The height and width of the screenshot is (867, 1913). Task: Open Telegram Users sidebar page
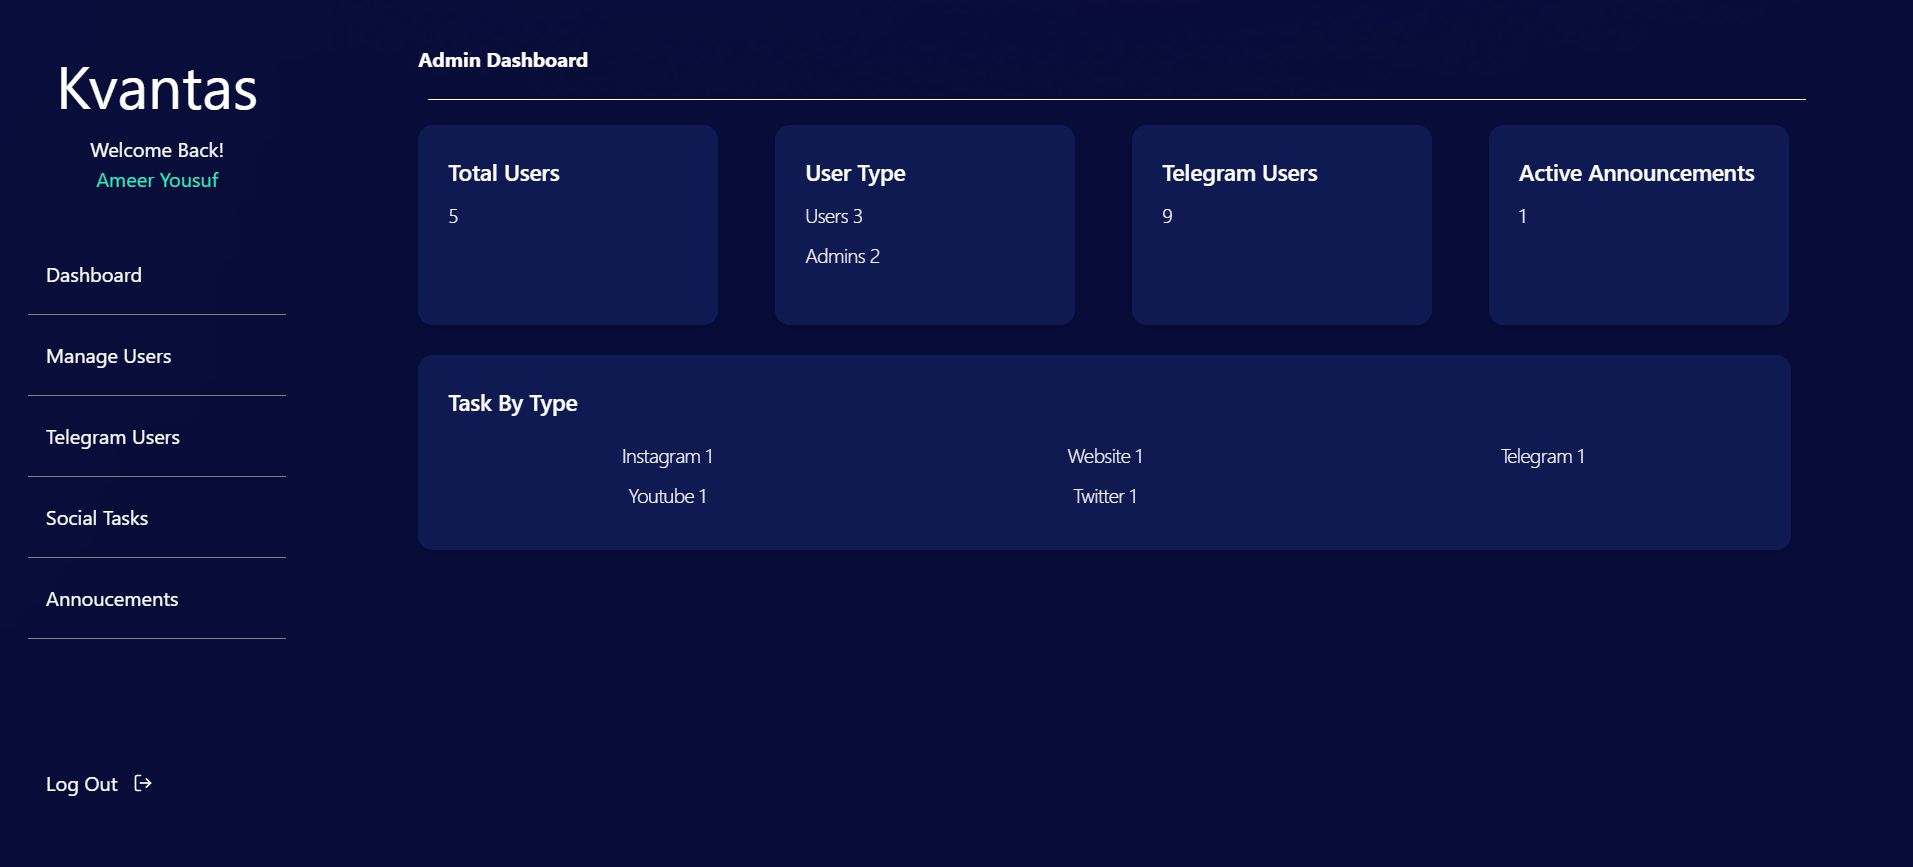point(113,437)
